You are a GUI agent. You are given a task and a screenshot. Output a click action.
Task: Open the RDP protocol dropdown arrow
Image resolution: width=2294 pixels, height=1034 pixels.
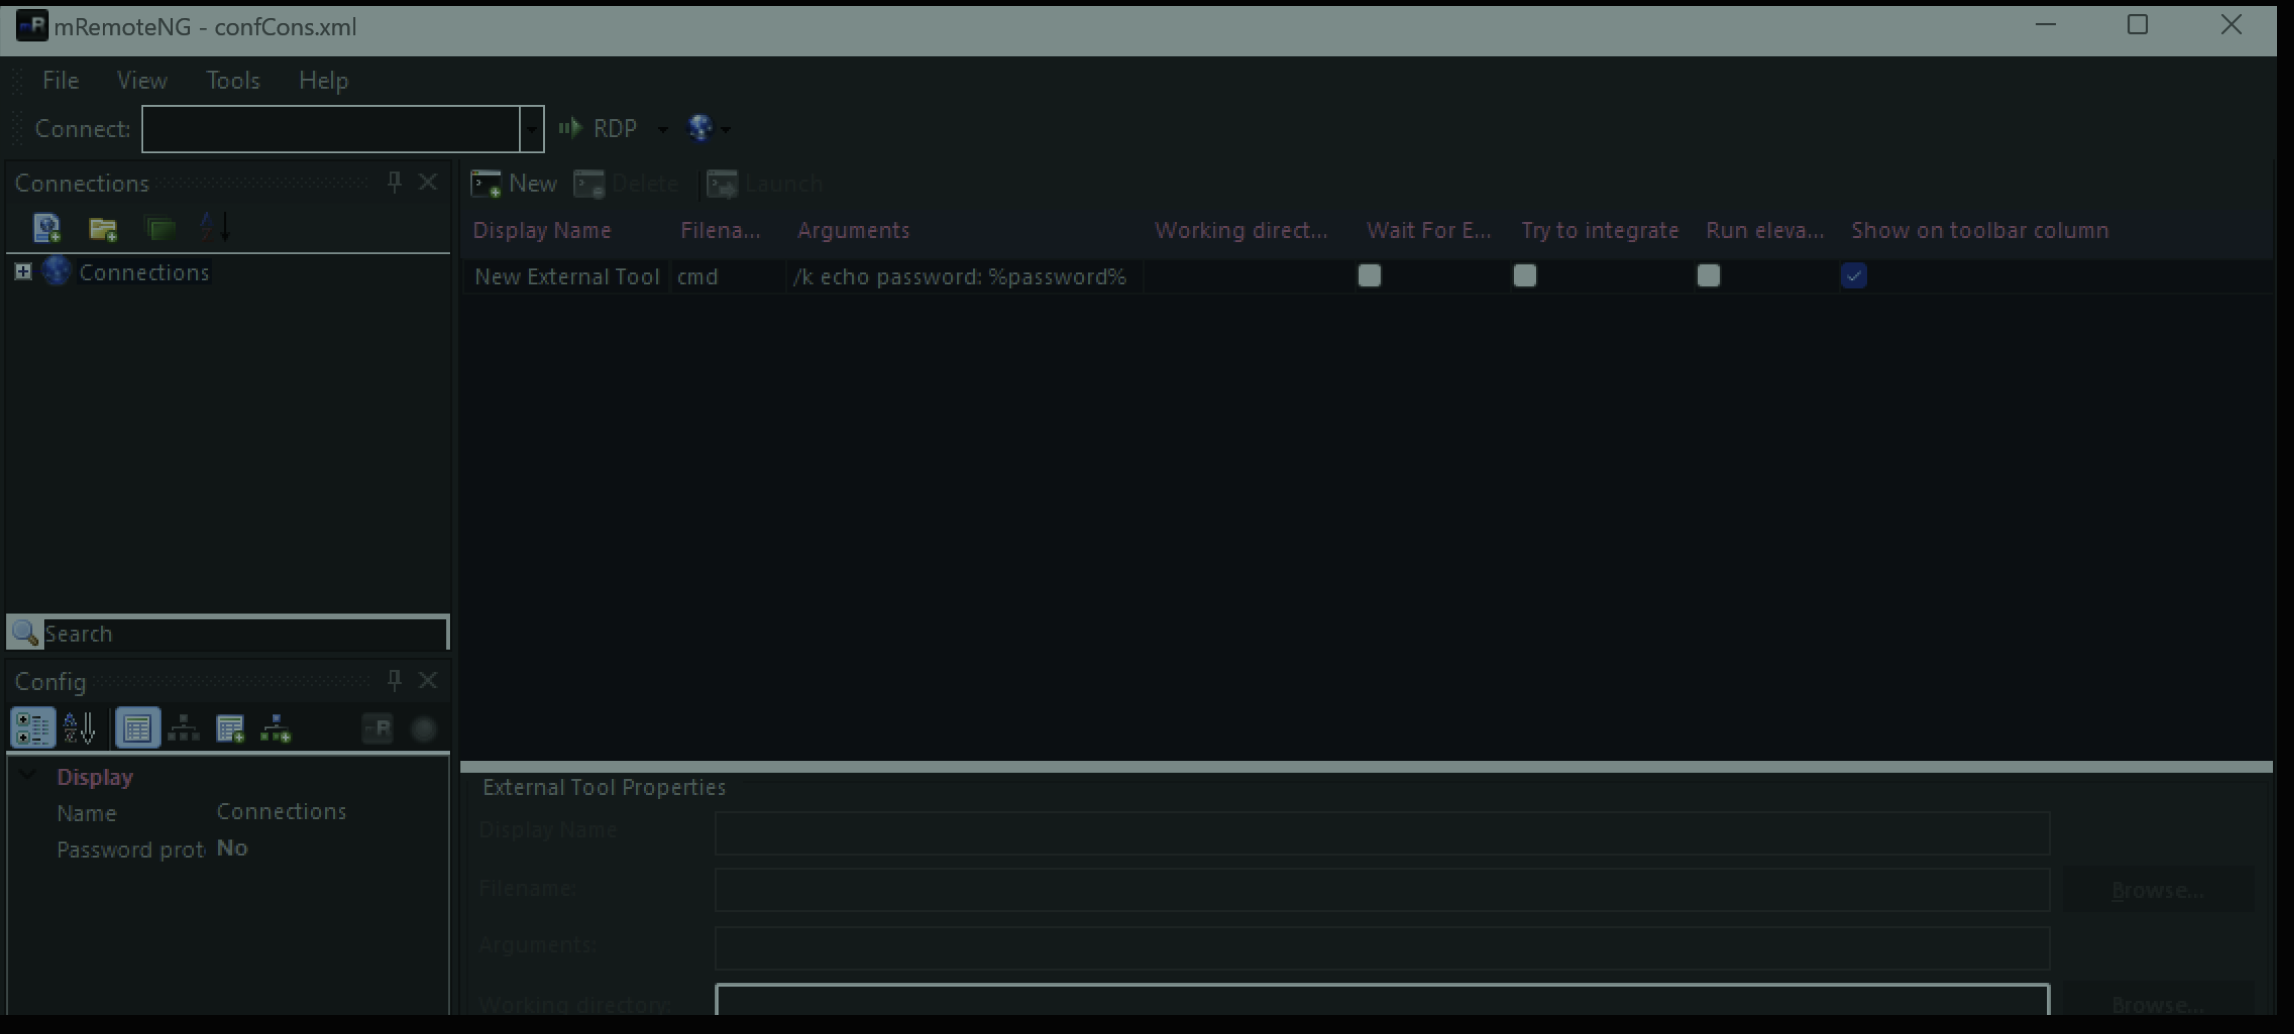[x=662, y=129]
